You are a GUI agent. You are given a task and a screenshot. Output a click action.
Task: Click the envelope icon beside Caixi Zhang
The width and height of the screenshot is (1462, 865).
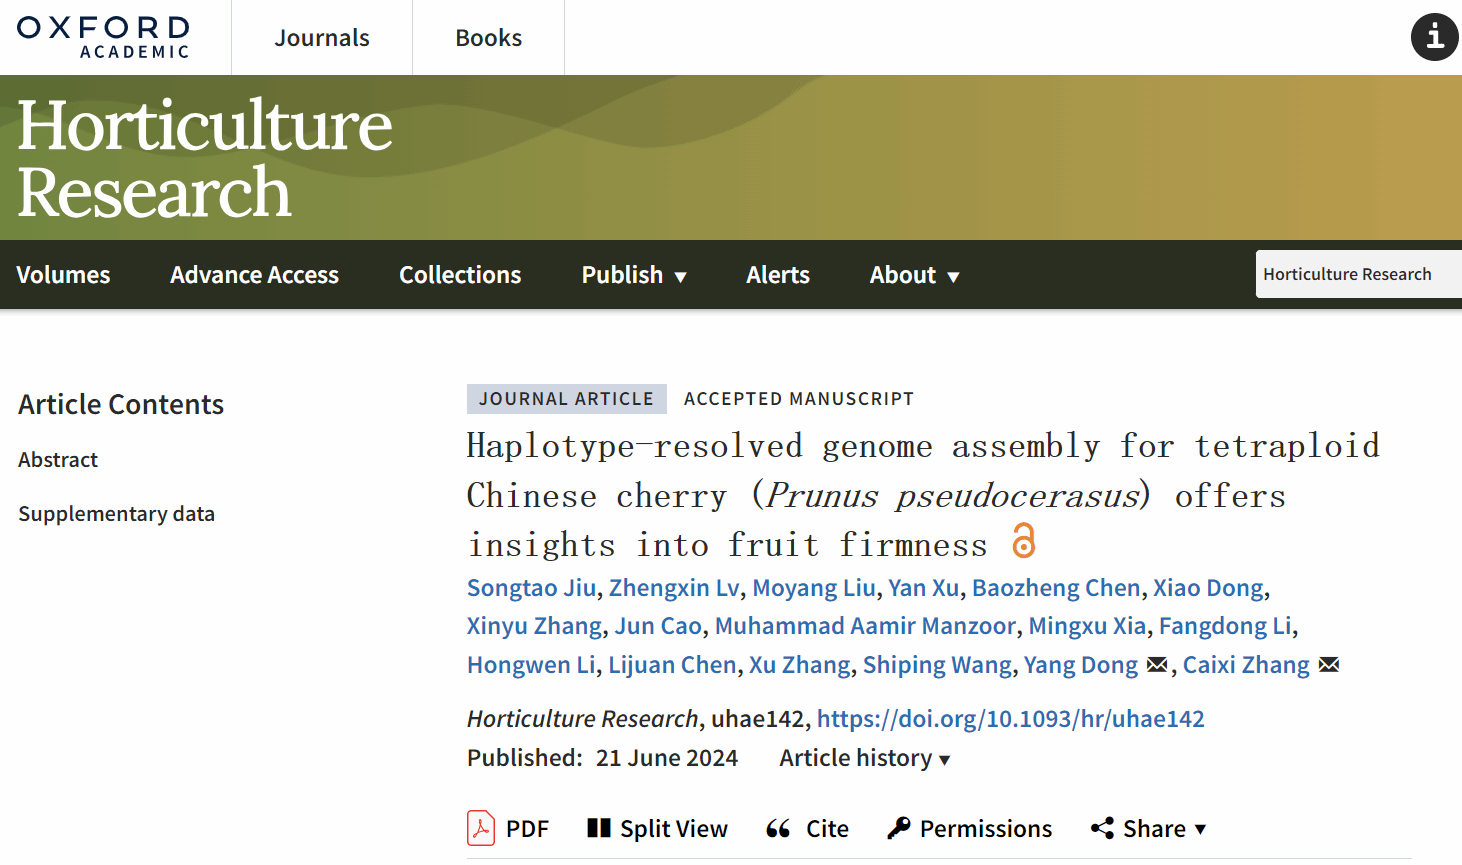click(1329, 665)
